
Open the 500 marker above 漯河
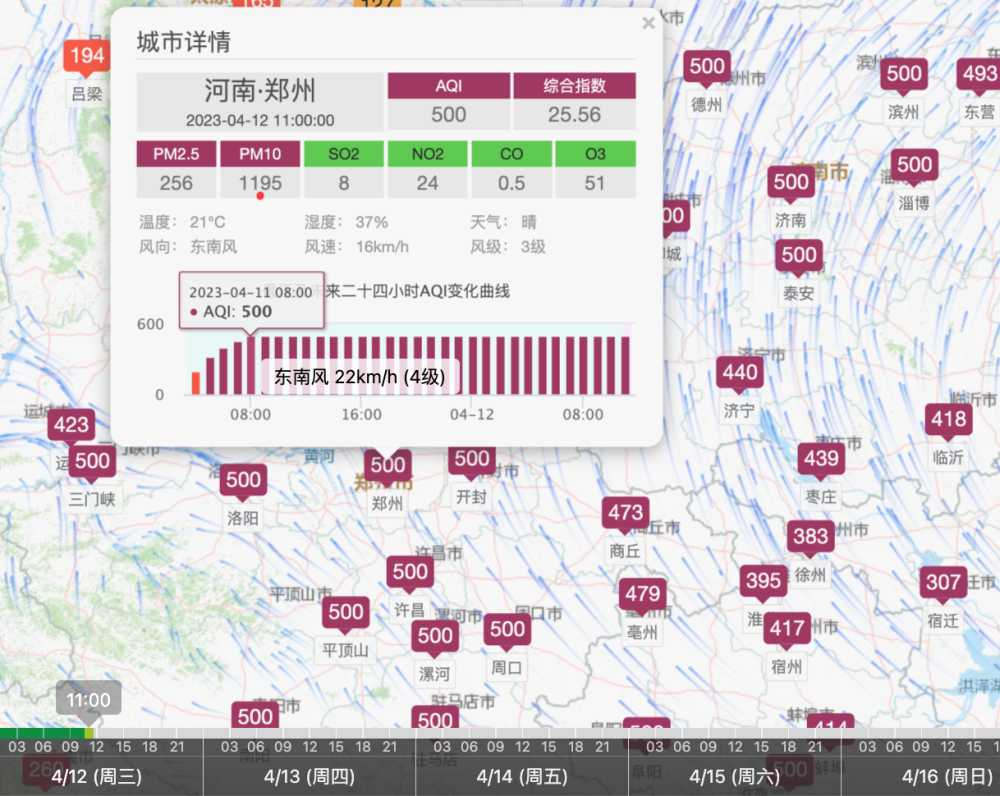[x=435, y=637]
